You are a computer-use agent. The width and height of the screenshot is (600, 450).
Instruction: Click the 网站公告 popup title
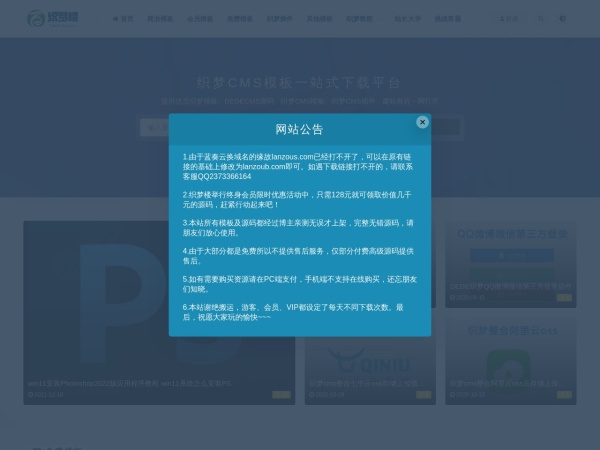299,129
